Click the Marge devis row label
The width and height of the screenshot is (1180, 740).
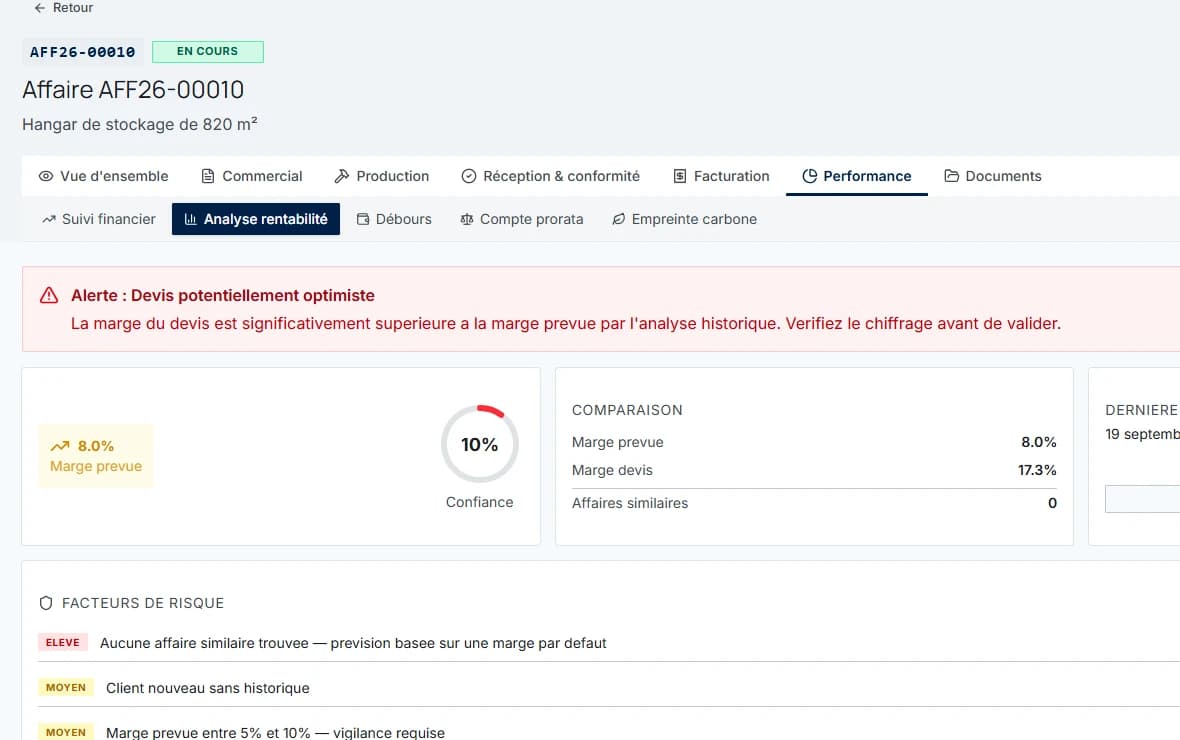tap(613, 470)
